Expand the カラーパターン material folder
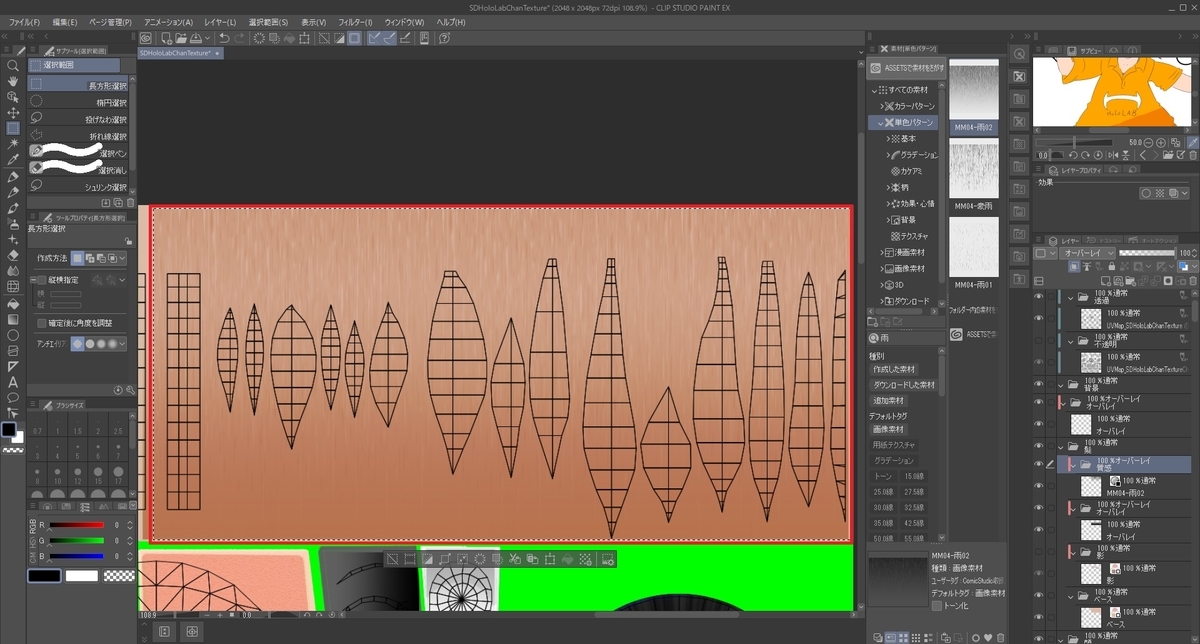Viewport: 1200px width, 644px height. click(x=882, y=106)
